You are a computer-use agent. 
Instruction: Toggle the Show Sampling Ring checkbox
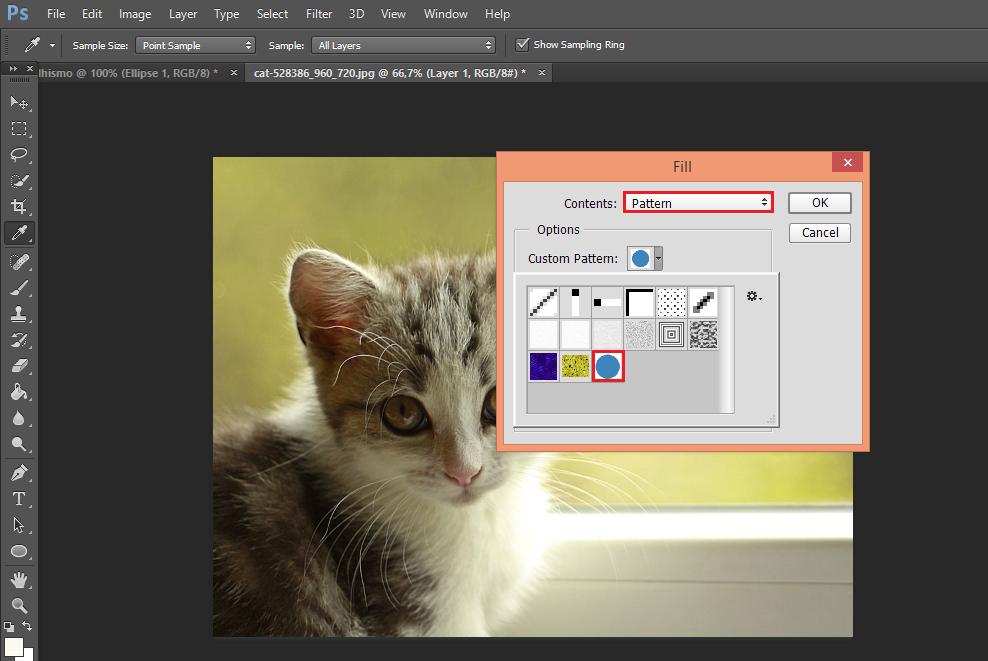[x=522, y=45]
